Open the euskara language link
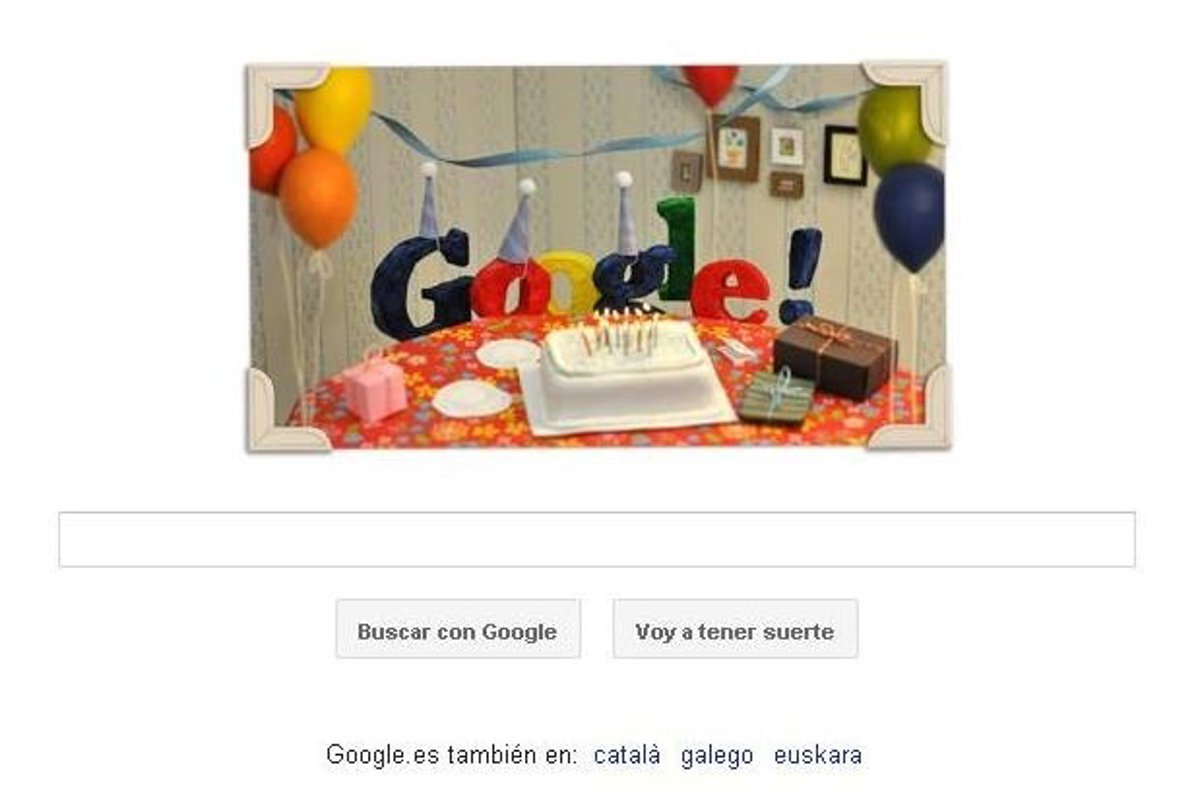This screenshot has height=806, width=1200. [818, 755]
